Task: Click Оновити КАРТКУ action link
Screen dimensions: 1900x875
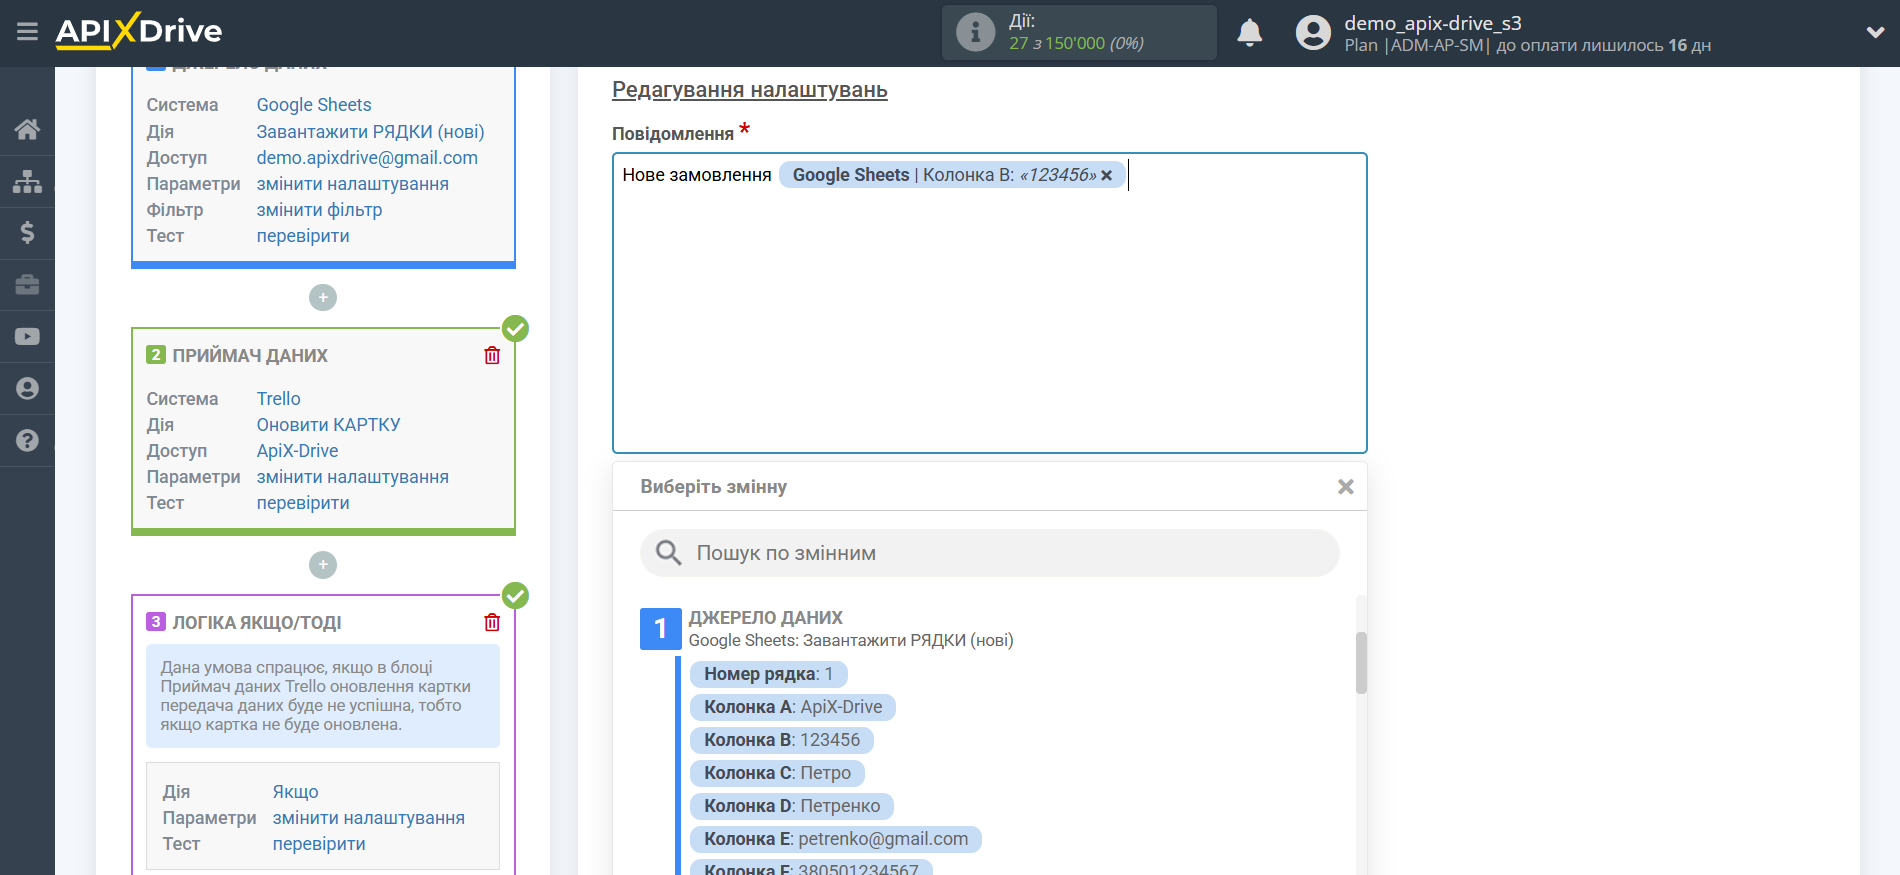Action: click(x=328, y=425)
